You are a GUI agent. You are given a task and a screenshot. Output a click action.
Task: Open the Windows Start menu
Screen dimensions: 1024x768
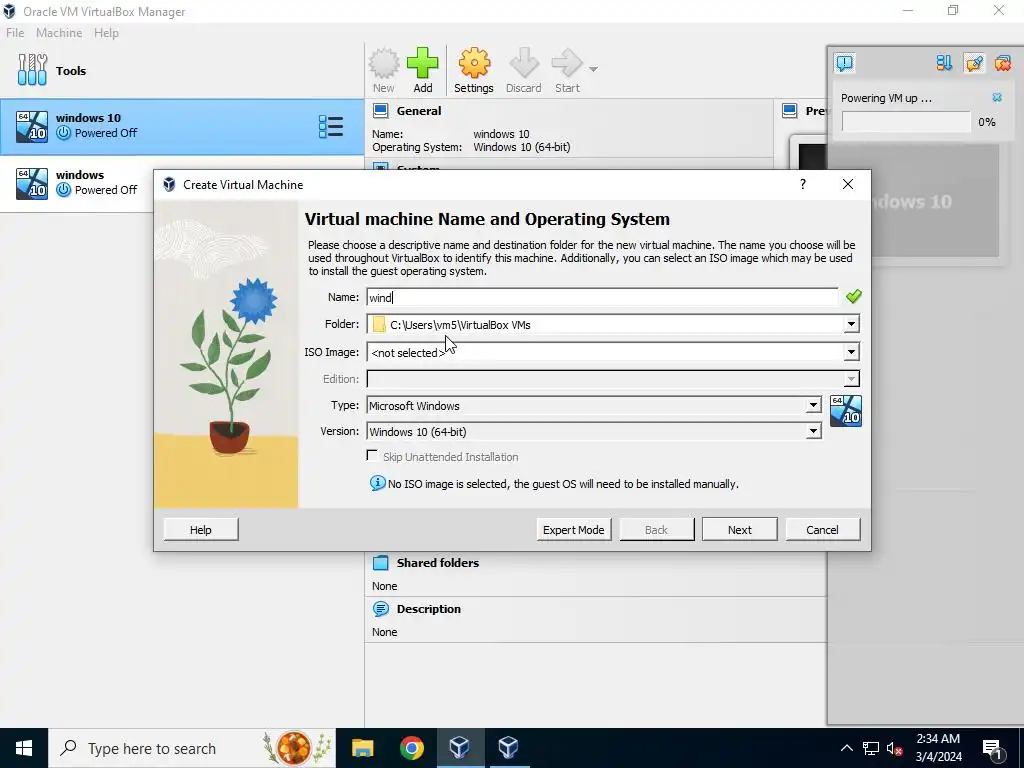click(x=24, y=748)
